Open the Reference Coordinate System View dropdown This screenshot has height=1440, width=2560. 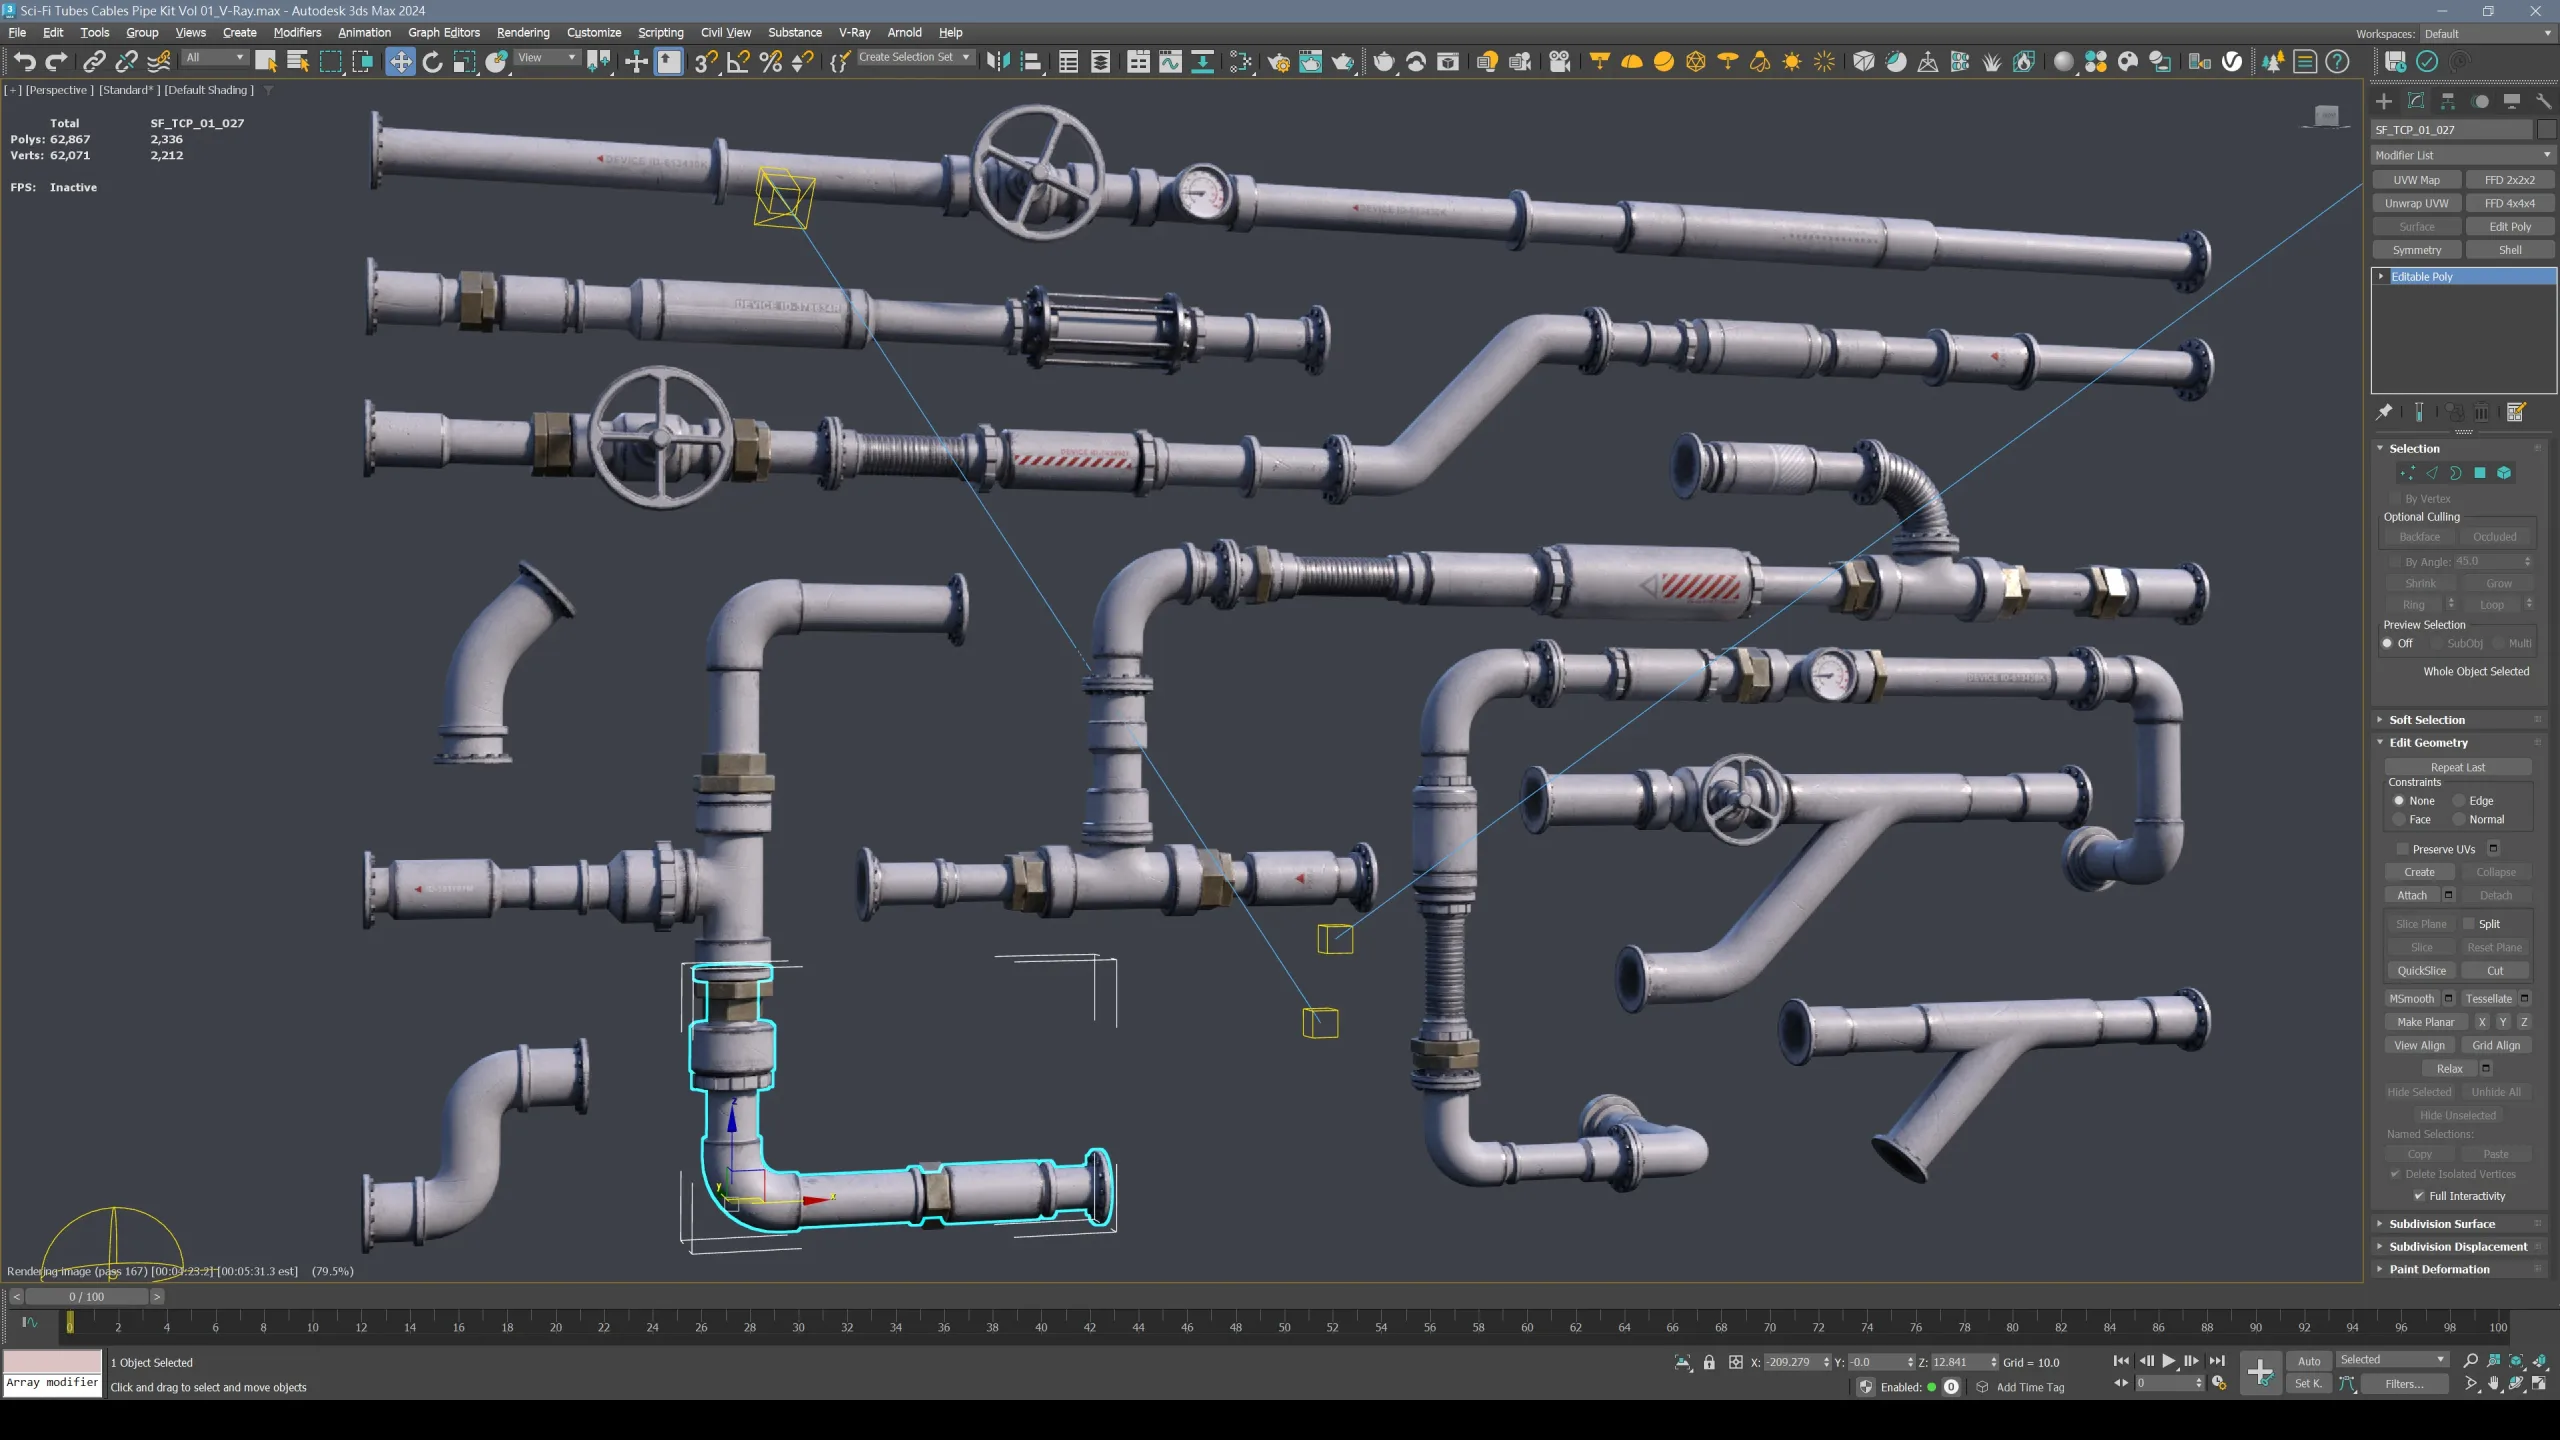tap(546, 57)
